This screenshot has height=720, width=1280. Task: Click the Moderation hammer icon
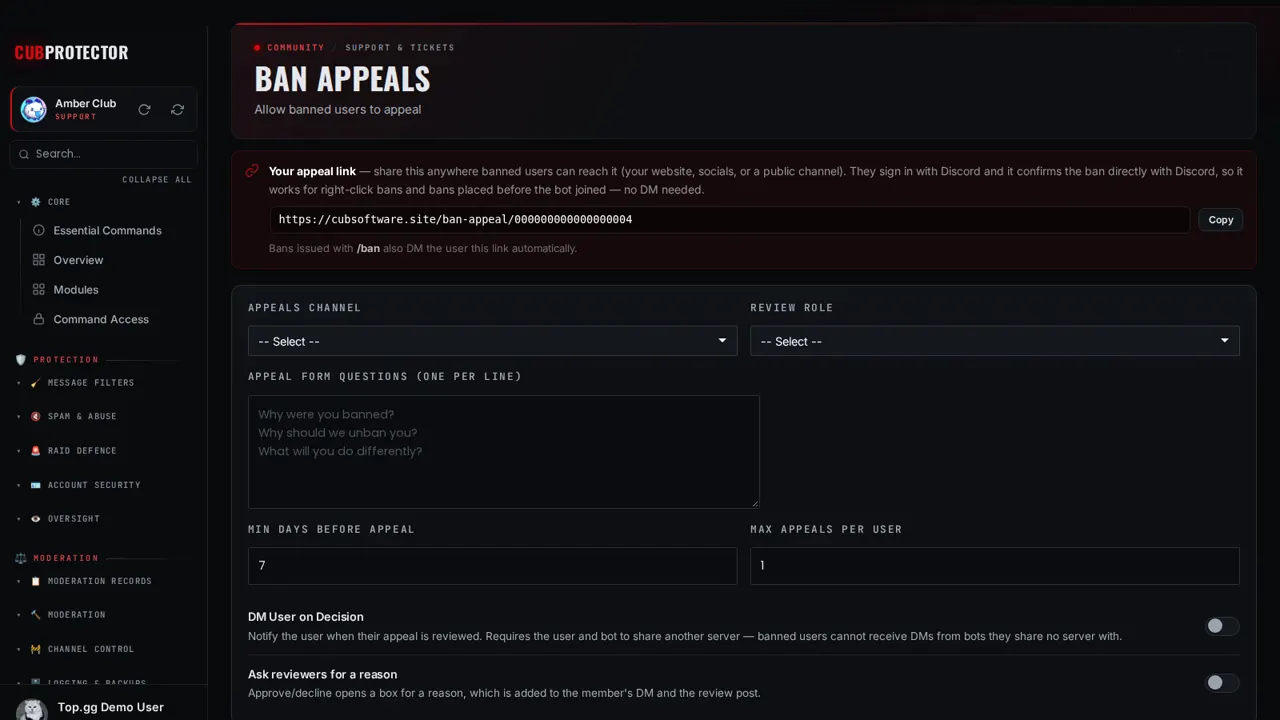pos(36,615)
